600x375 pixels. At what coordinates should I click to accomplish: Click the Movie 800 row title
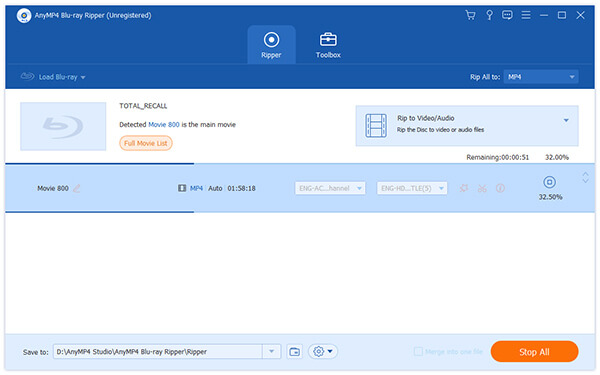pyautogui.click(x=53, y=188)
